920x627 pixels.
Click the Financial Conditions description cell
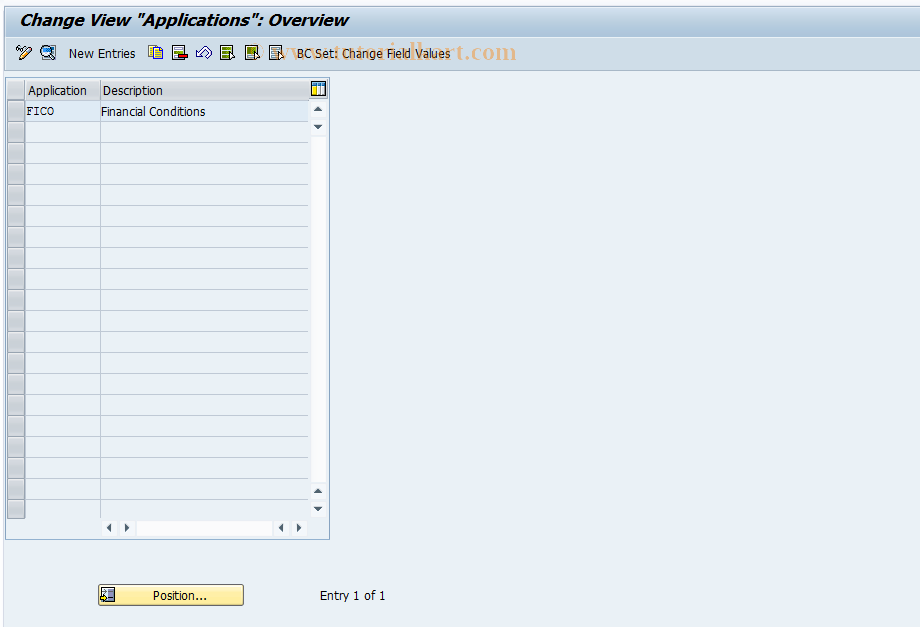[x=205, y=111]
